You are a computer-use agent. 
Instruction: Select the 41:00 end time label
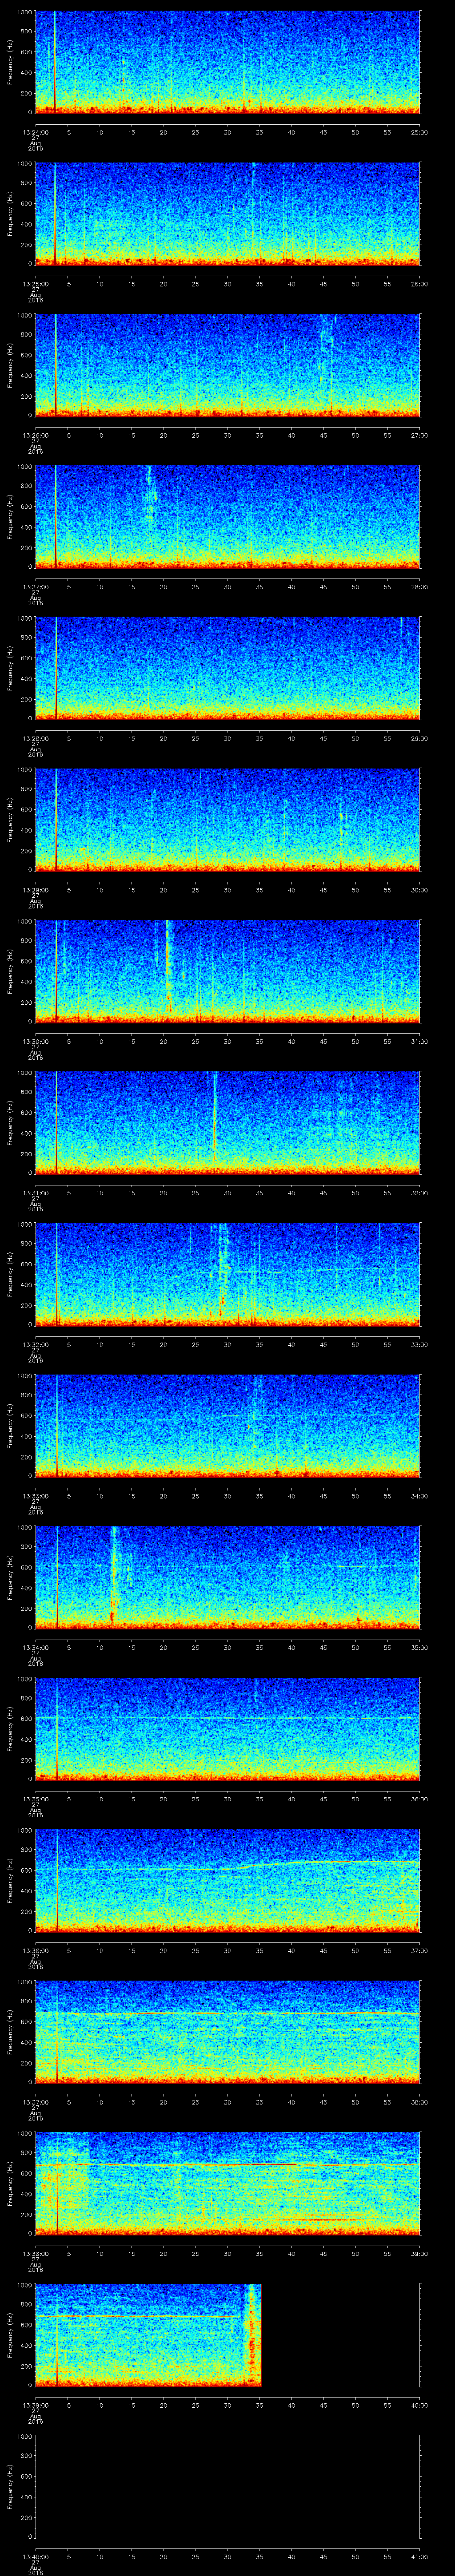tap(420, 2556)
